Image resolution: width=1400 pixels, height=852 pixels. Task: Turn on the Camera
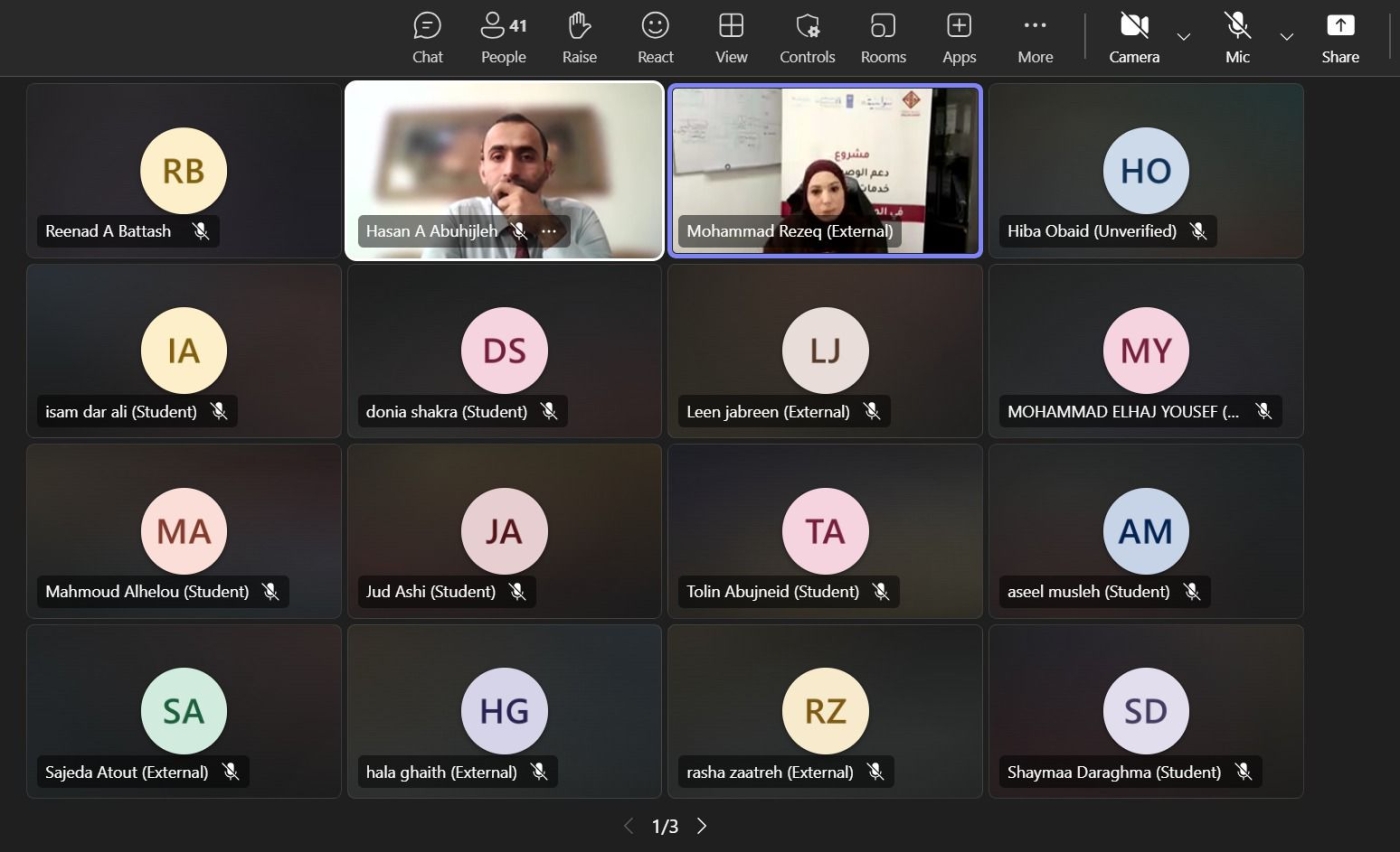[x=1134, y=38]
